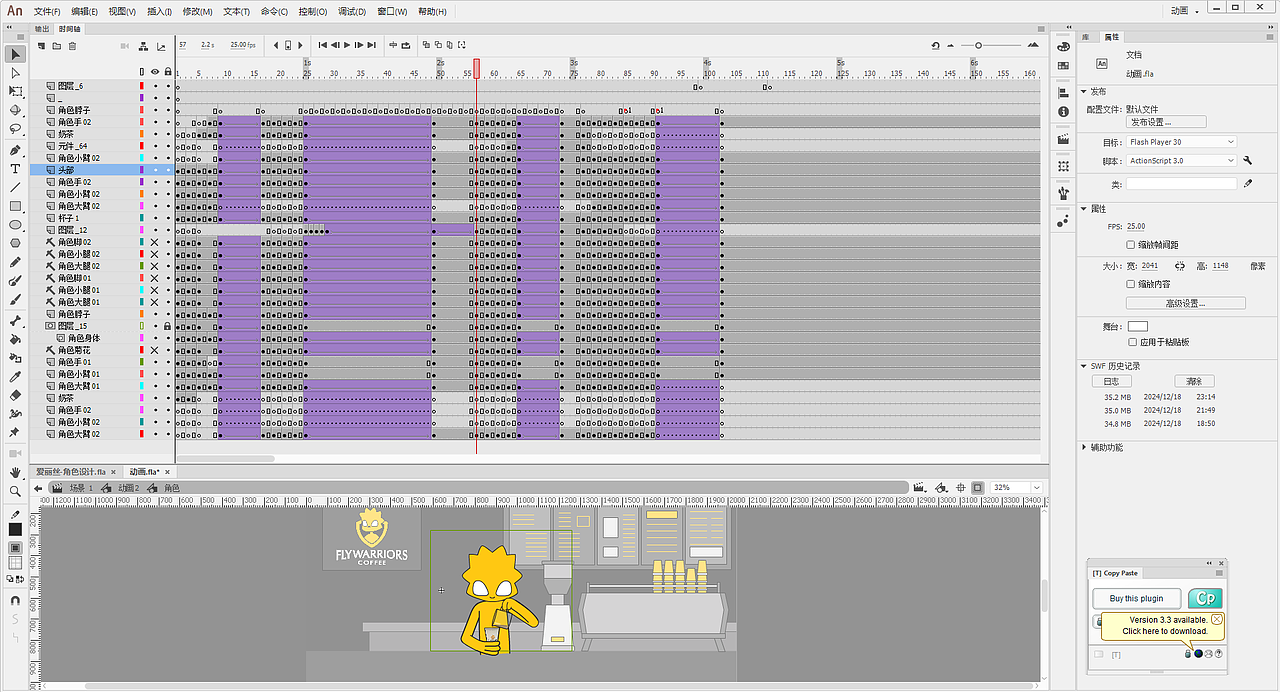Screen dimensions: 1280x692
Task: Select the Text tool
Action: click(15, 169)
